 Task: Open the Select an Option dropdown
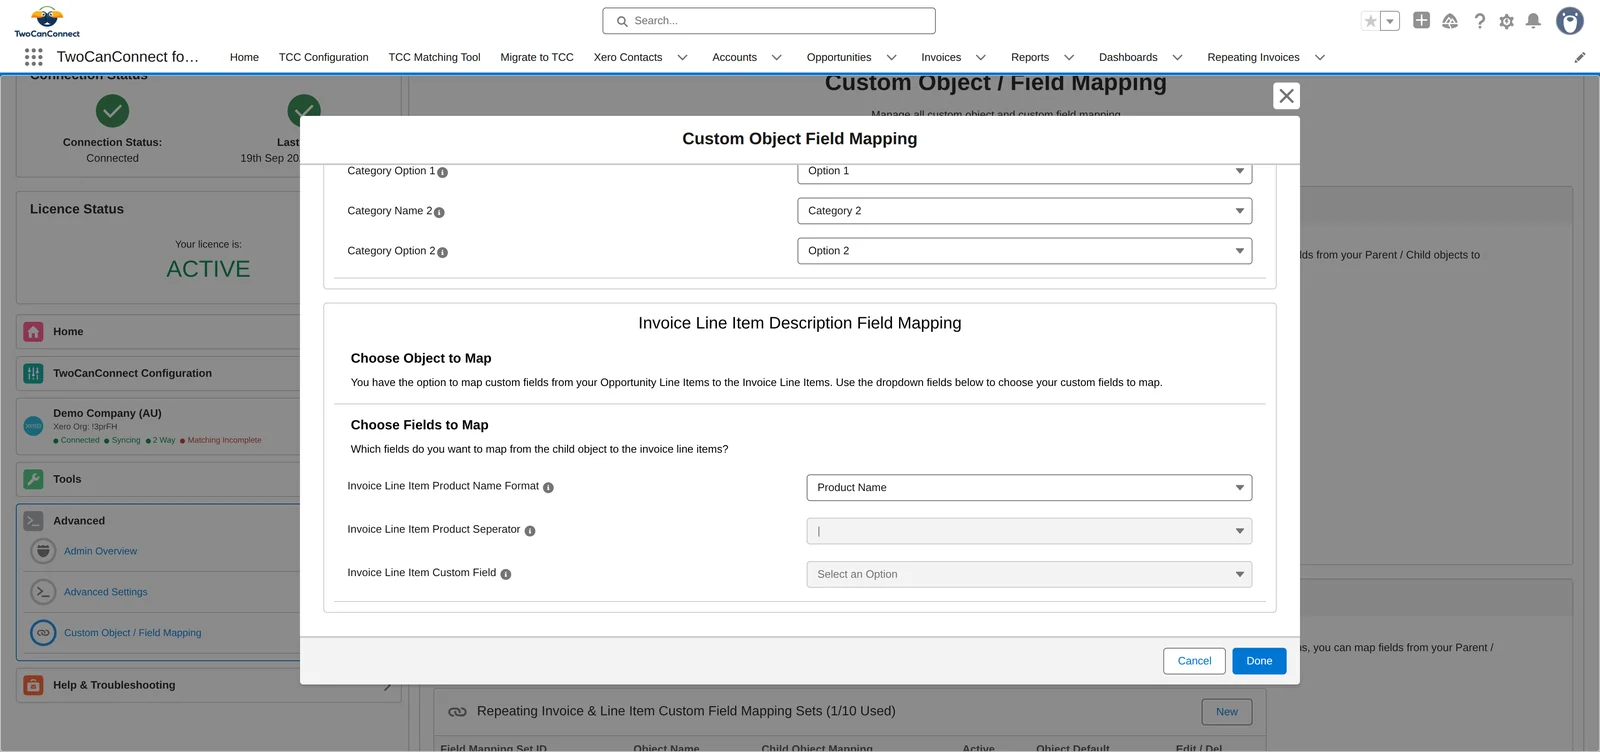pos(1029,574)
